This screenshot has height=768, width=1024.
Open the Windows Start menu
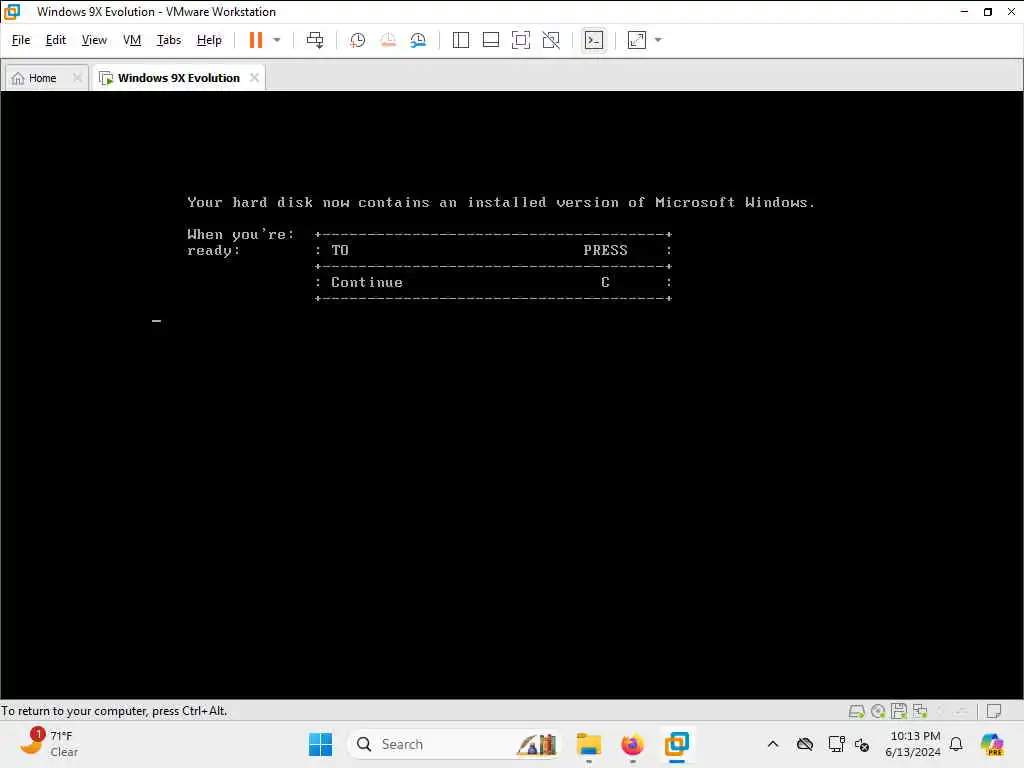tap(320, 744)
